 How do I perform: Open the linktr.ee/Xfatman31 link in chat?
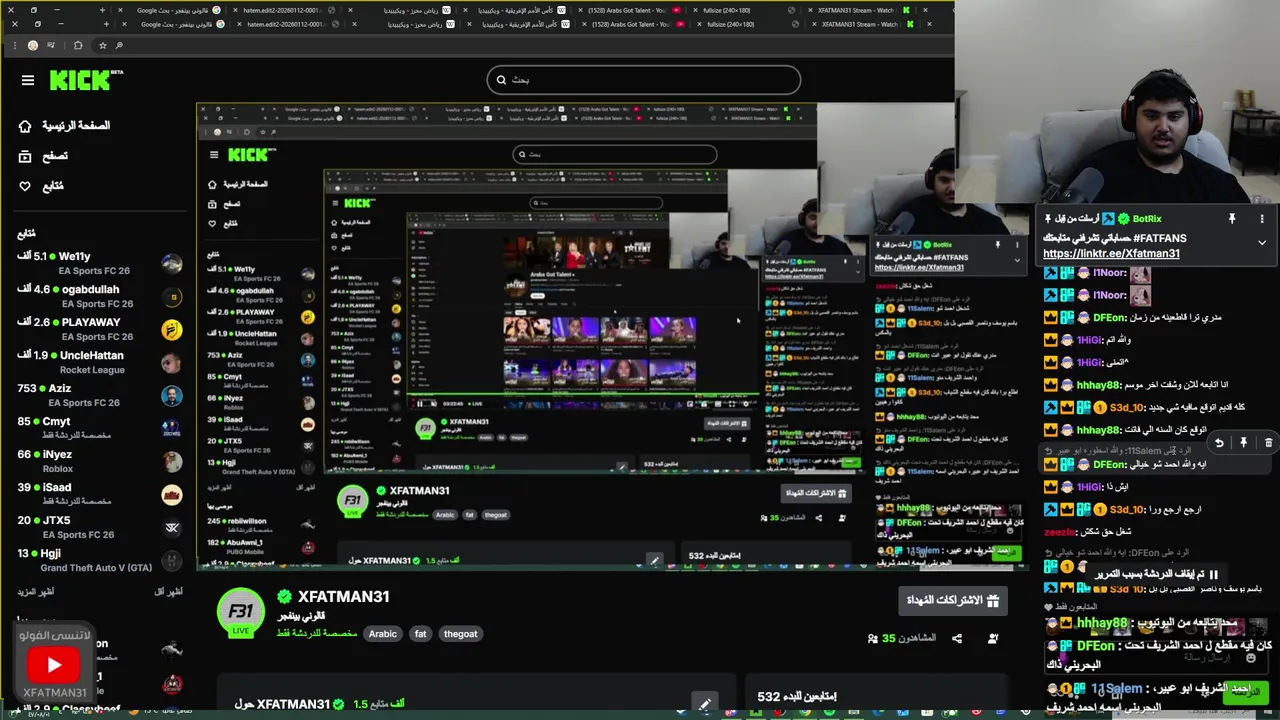coord(1111,254)
